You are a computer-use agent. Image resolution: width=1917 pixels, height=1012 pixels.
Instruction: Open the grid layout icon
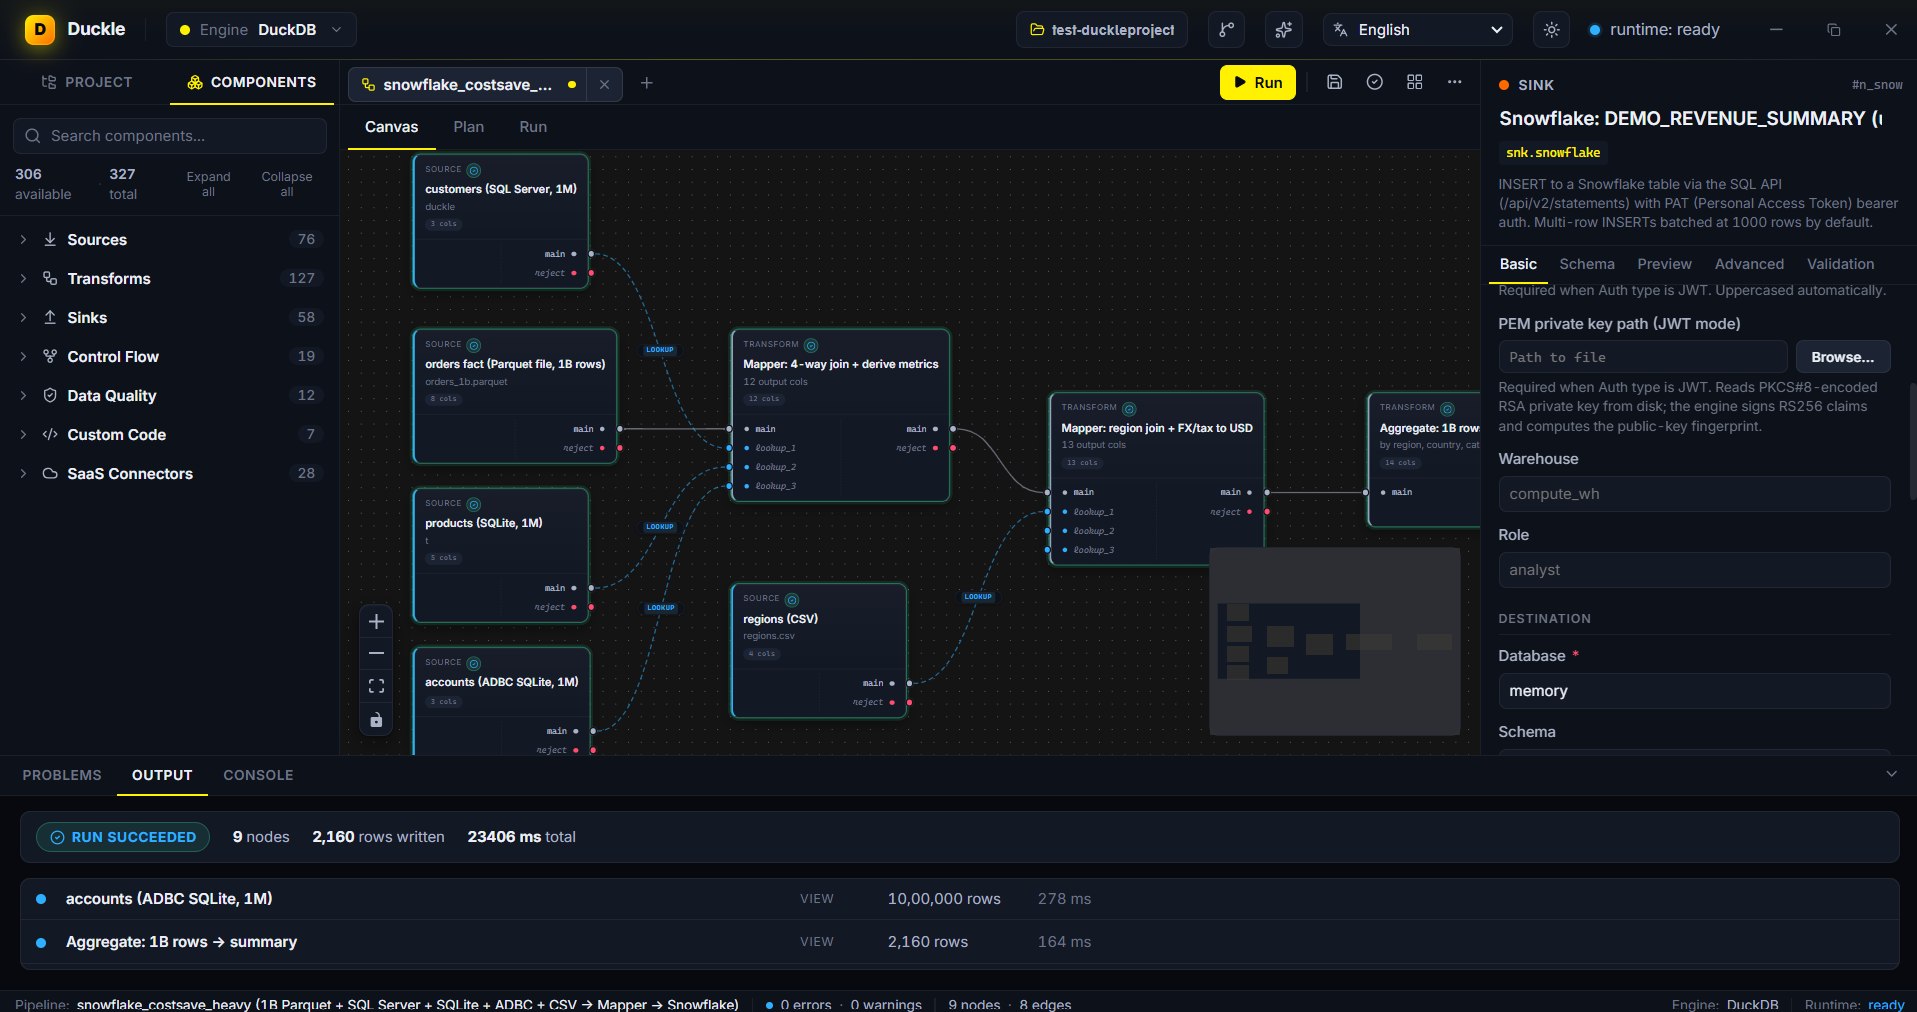[x=1414, y=82]
